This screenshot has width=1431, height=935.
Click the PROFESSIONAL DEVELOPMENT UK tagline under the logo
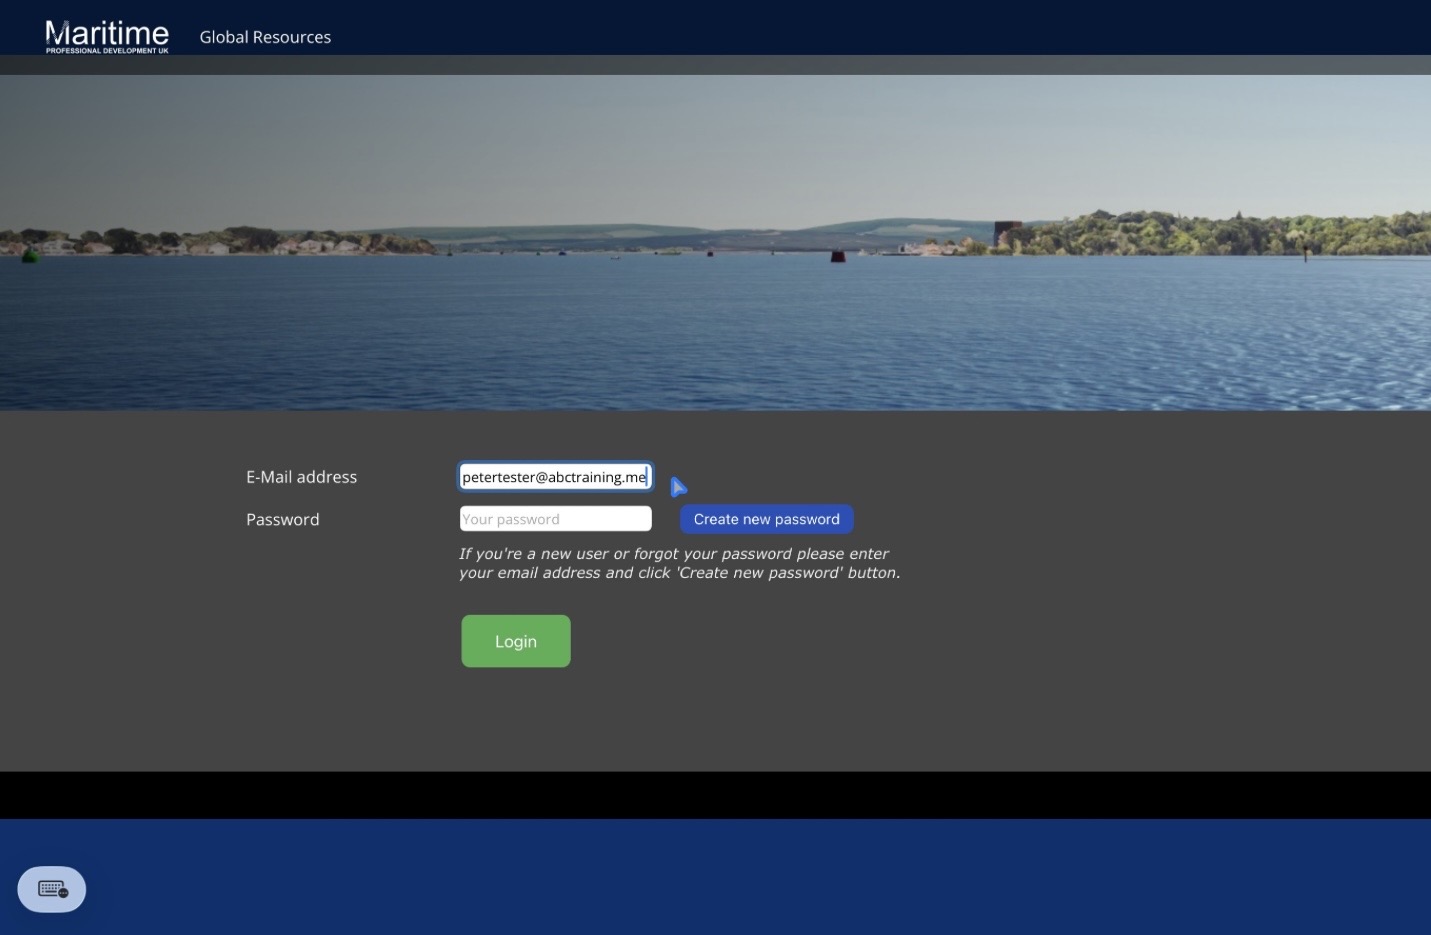106,47
